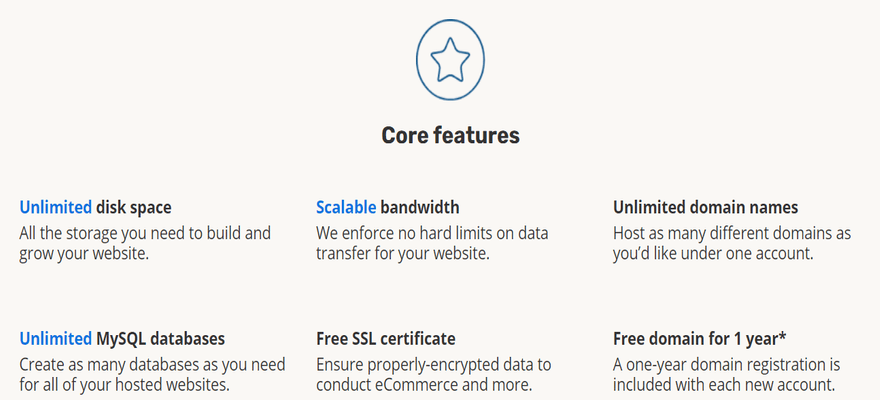The image size is (880, 400).
Task: Click the blue Unlimited word before disk space
Action: click(x=56, y=208)
